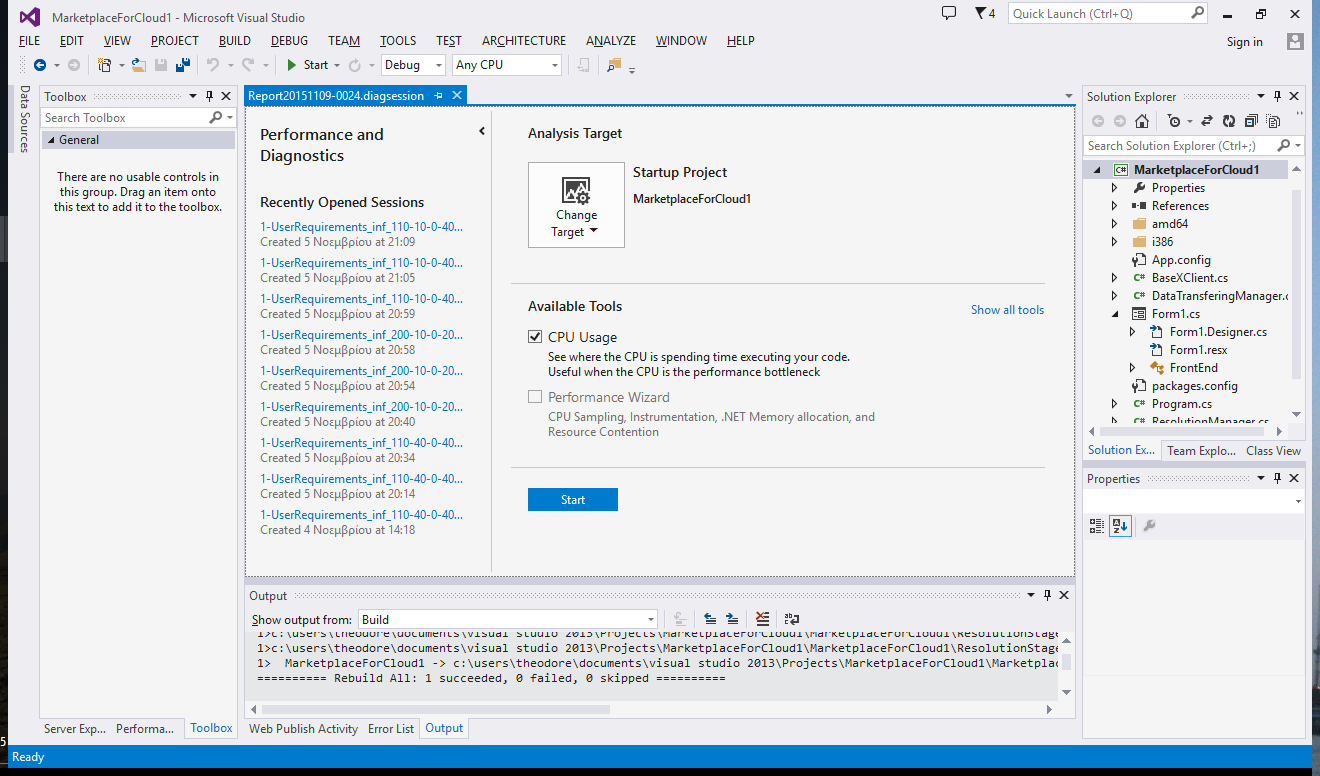1320x776 pixels.
Task: Expand the Properties node in Solution Explorer
Action: click(1115, 188)
